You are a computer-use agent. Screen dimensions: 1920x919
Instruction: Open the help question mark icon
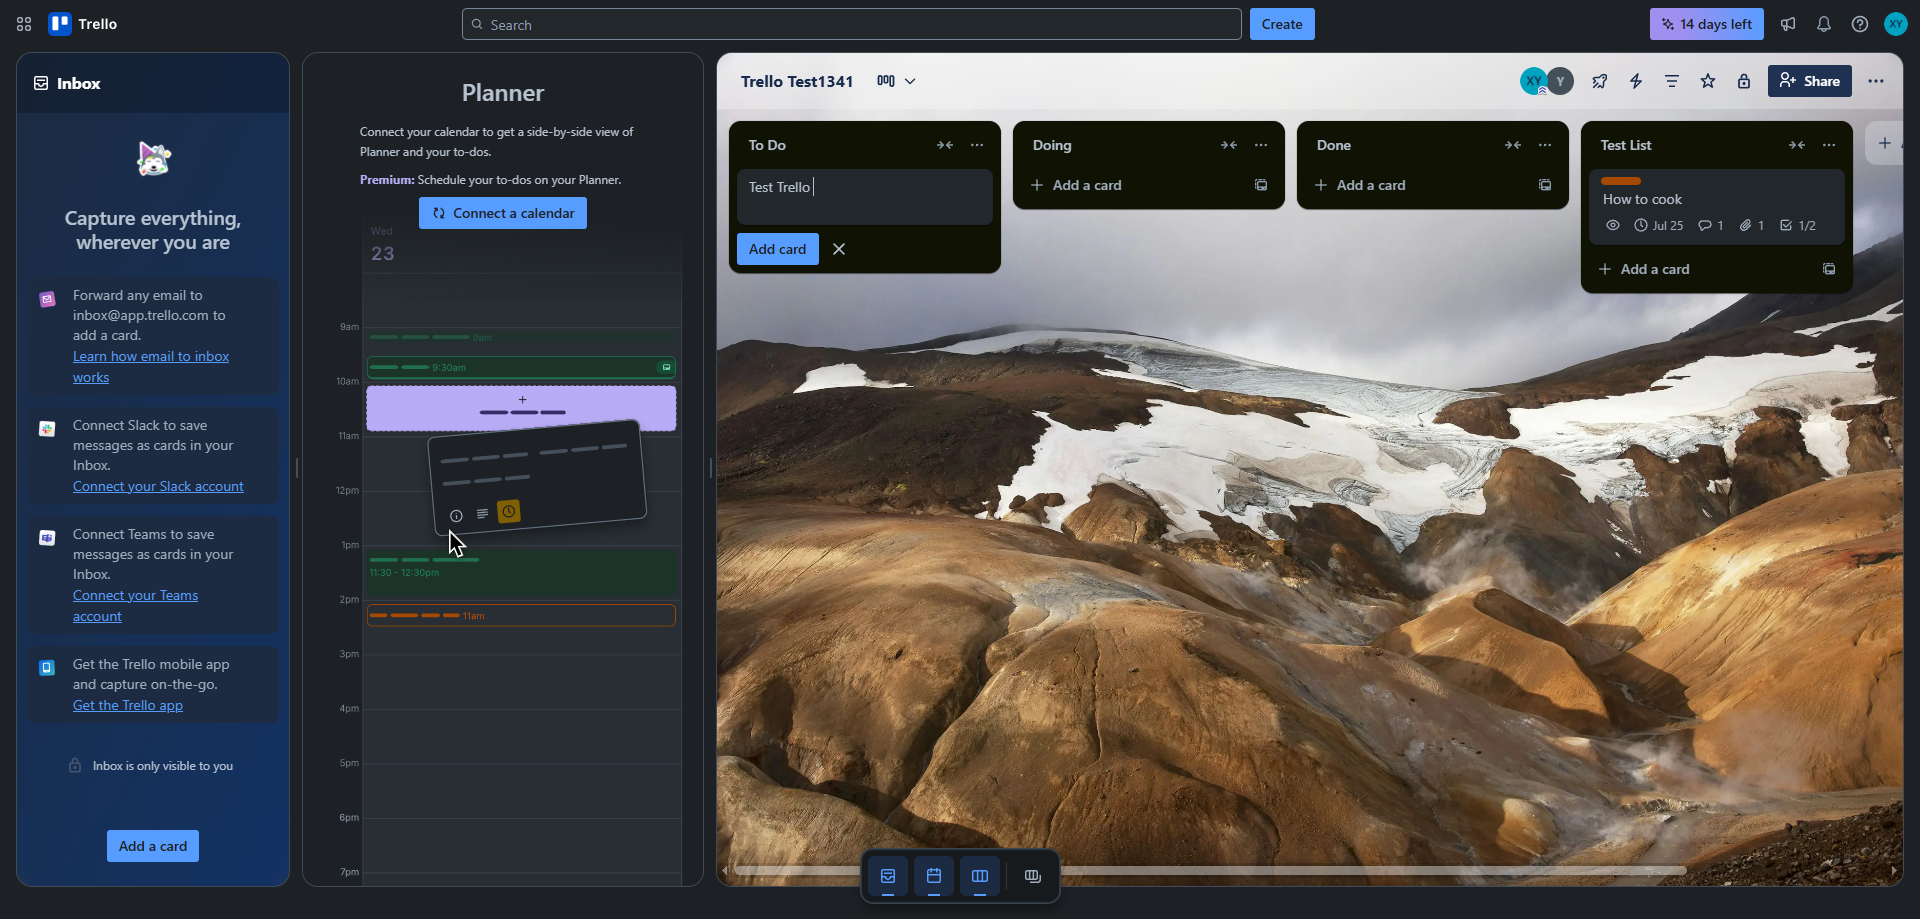coord(1859,24)
